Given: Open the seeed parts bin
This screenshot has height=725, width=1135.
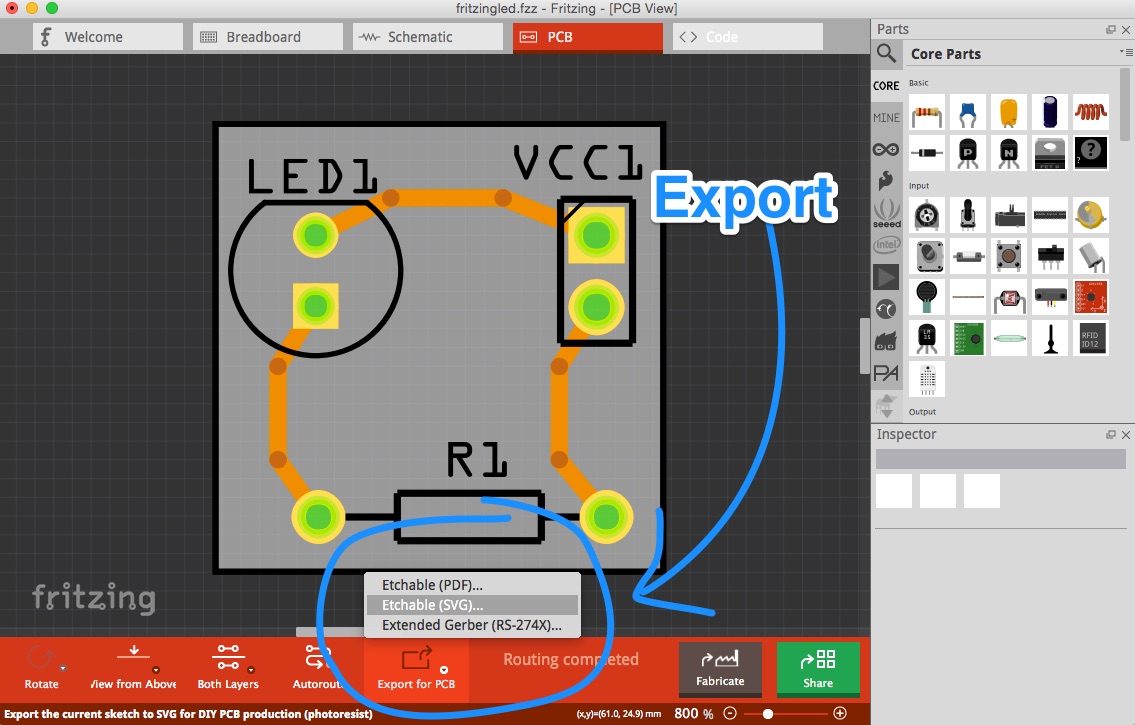Looking at the screenshot, I should point(886,213).
